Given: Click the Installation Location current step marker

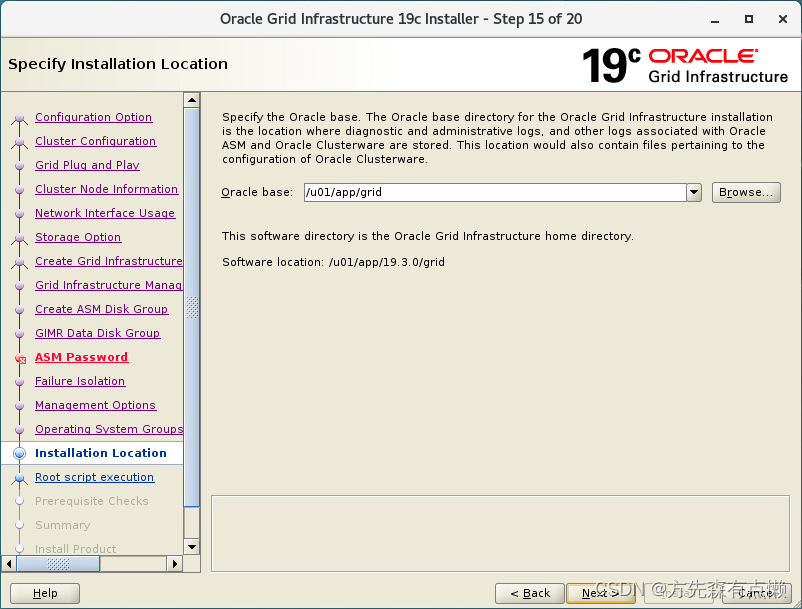Looking at the screenshot, I should pyautogui.click(x=19, y=454).
